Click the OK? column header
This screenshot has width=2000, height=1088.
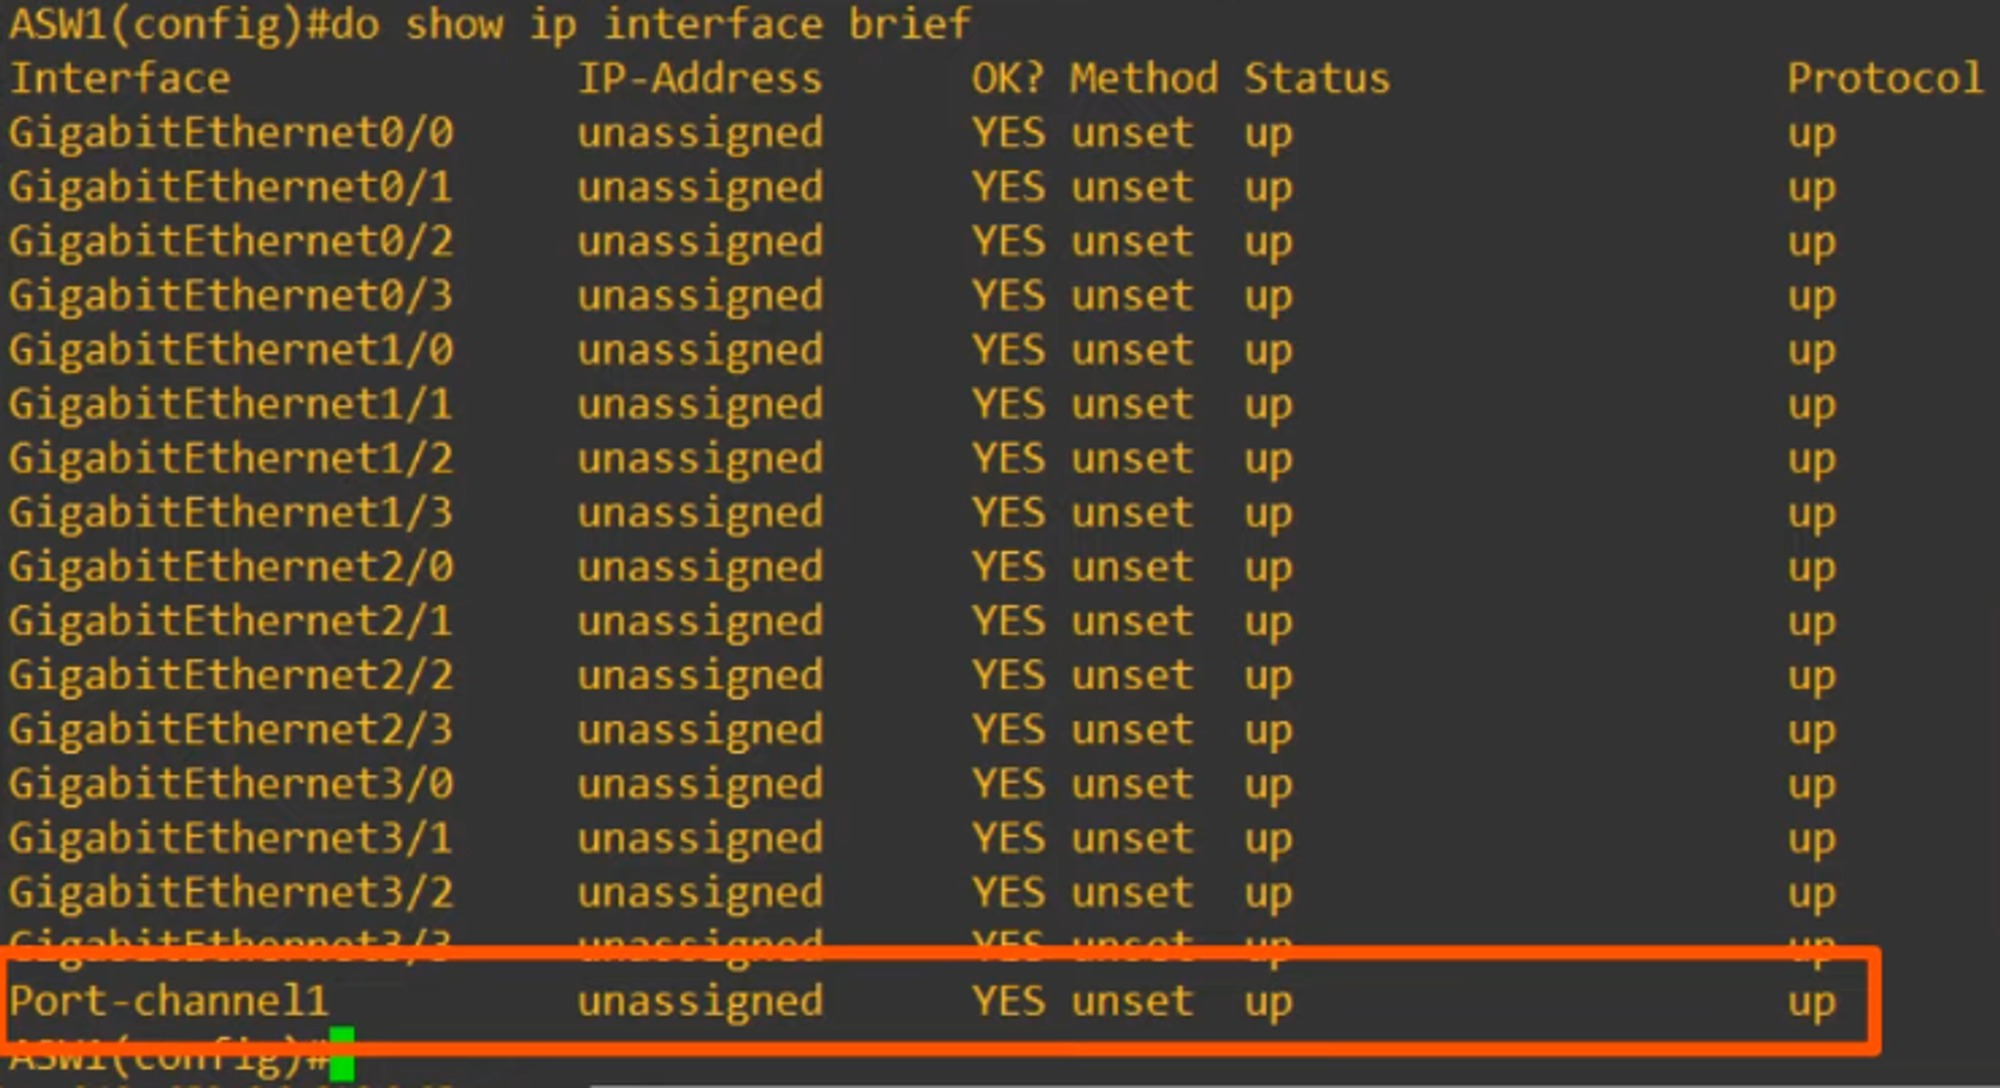click(1007, 78)
